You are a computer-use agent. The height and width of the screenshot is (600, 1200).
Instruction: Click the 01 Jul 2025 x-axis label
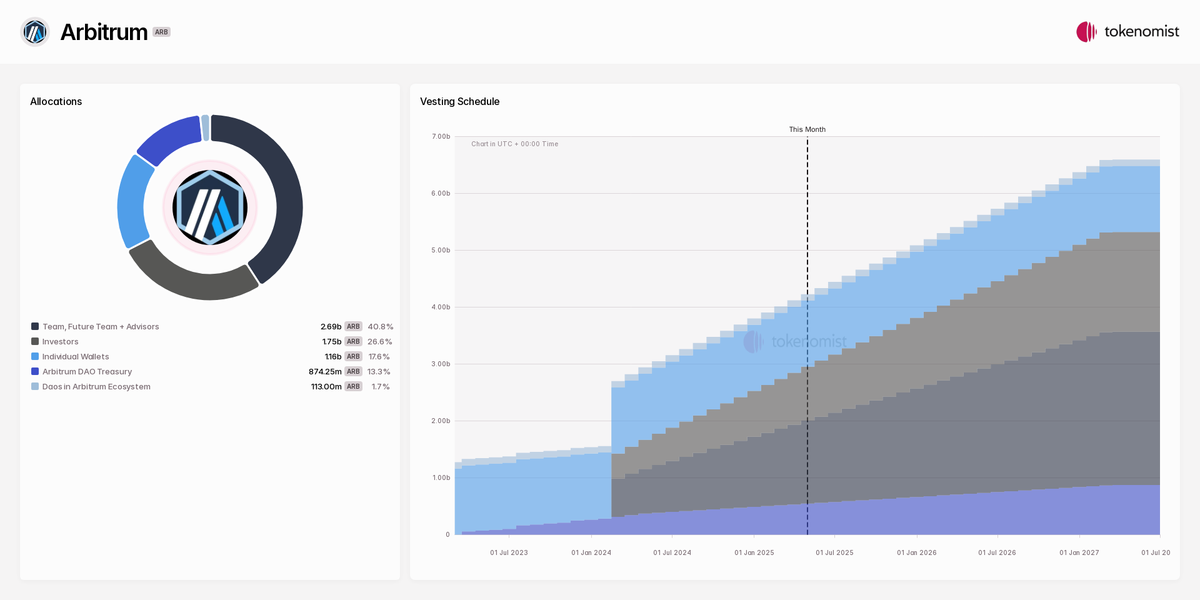[835, 552]
